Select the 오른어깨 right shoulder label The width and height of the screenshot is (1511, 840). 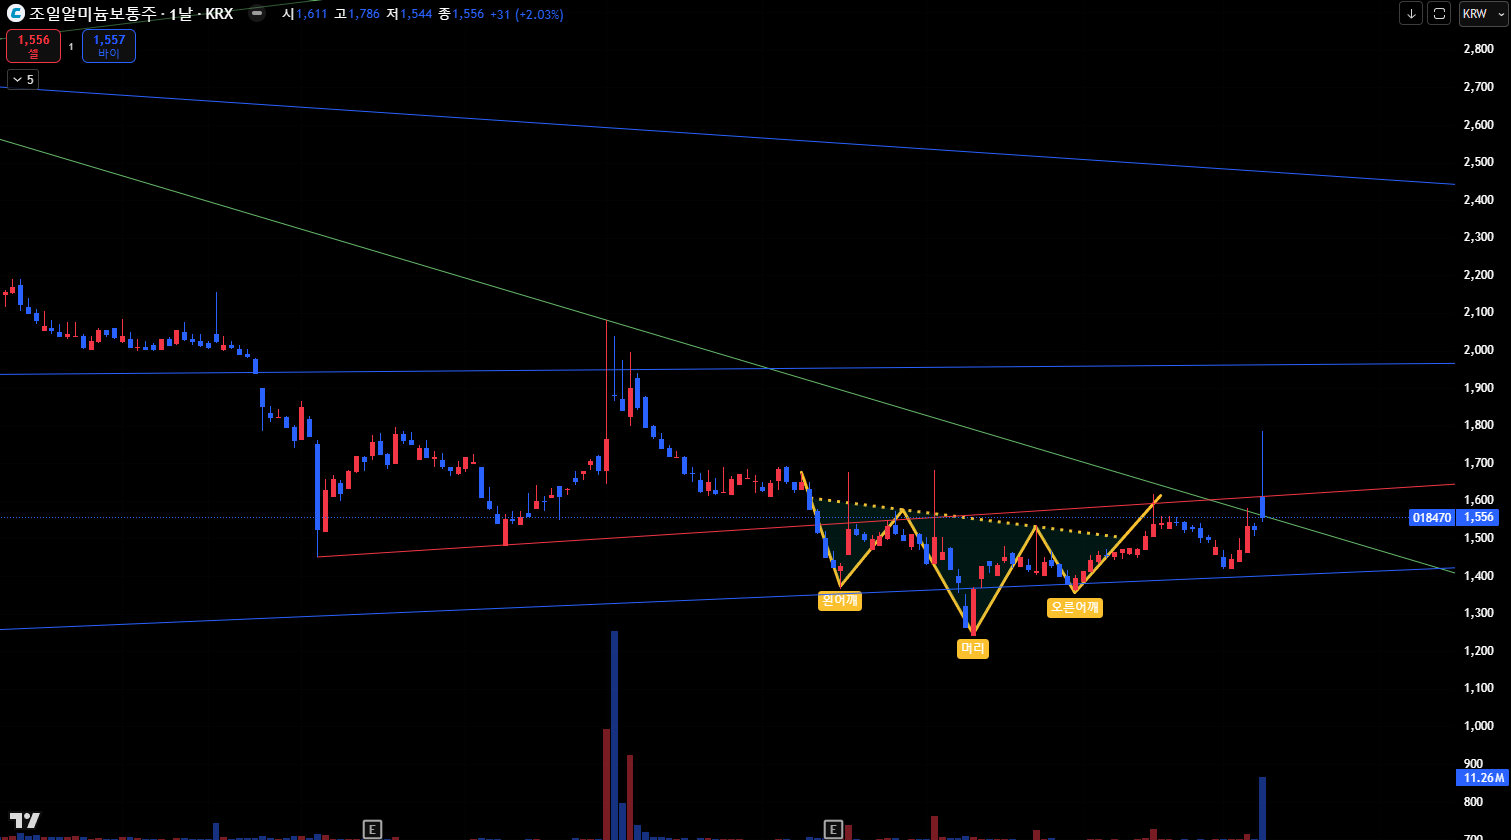(1075, 607)
